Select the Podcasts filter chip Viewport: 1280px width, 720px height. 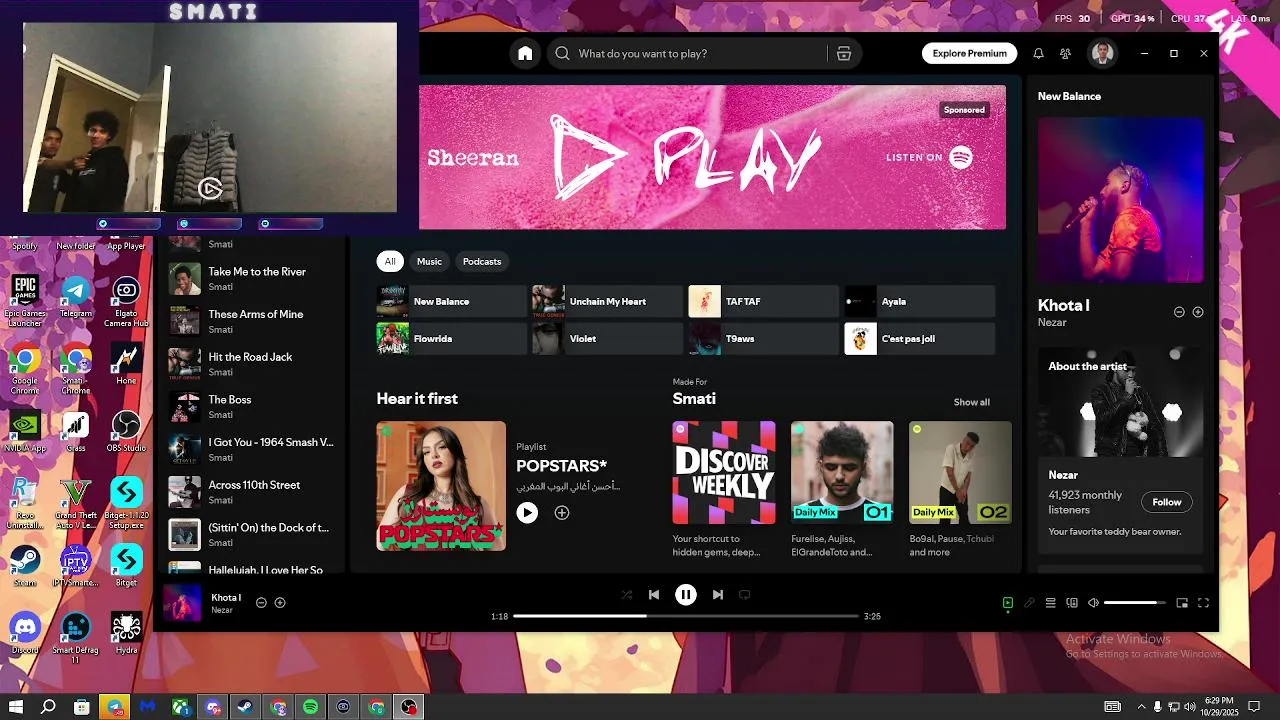pos(482,261)
